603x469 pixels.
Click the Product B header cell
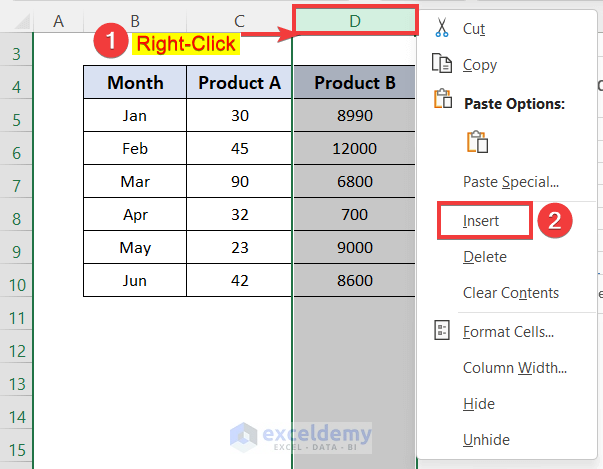click(x=355, y=83)
